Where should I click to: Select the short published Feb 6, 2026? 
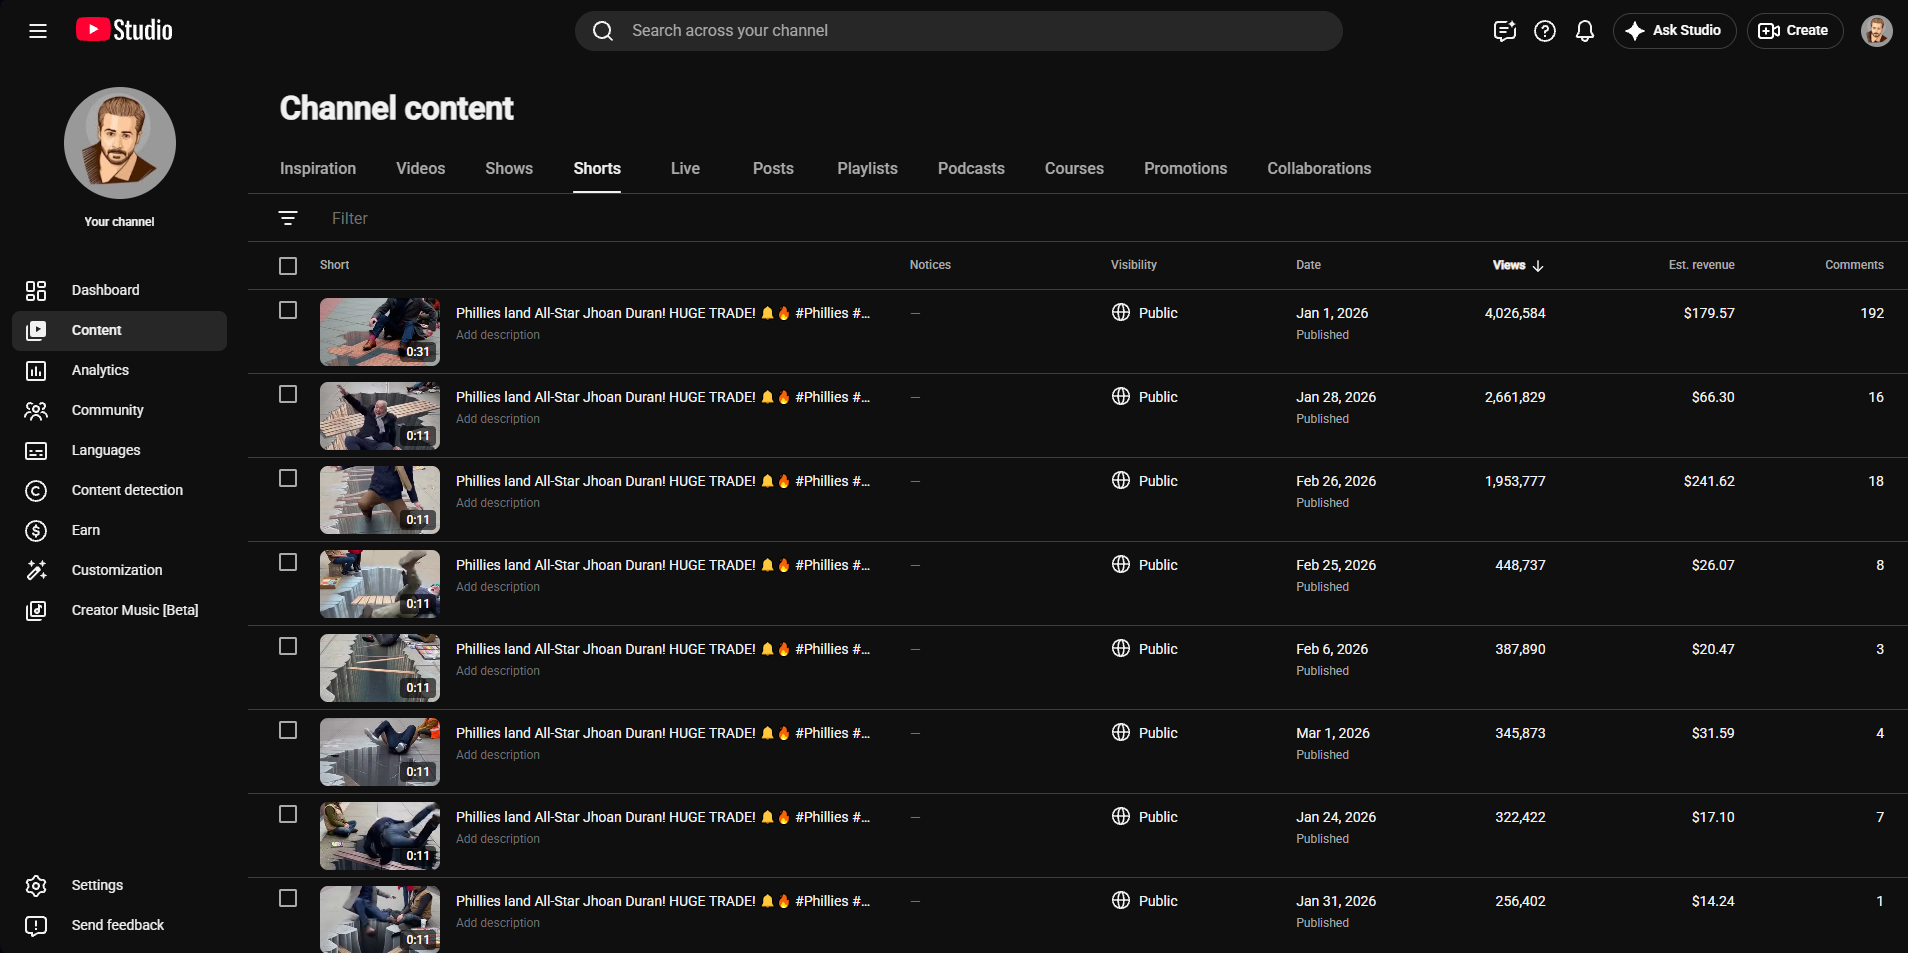[288, 646]
